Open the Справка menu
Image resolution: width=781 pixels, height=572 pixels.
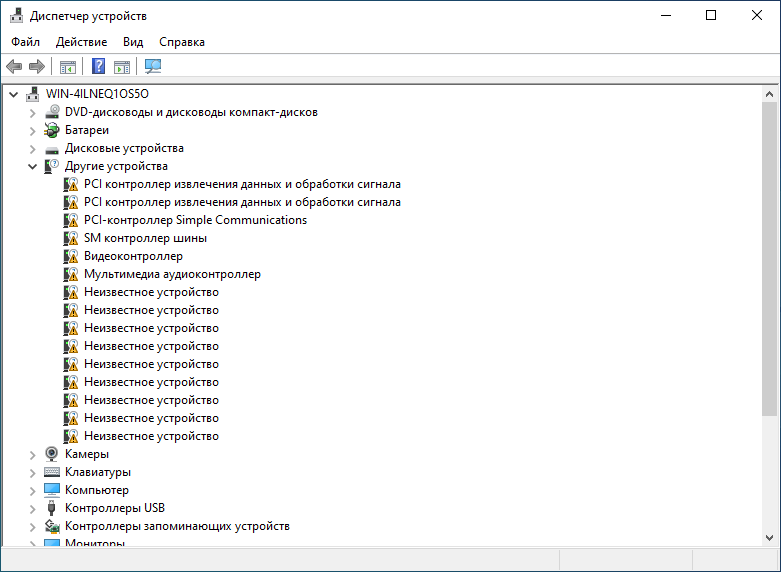[x=182, y=42]
